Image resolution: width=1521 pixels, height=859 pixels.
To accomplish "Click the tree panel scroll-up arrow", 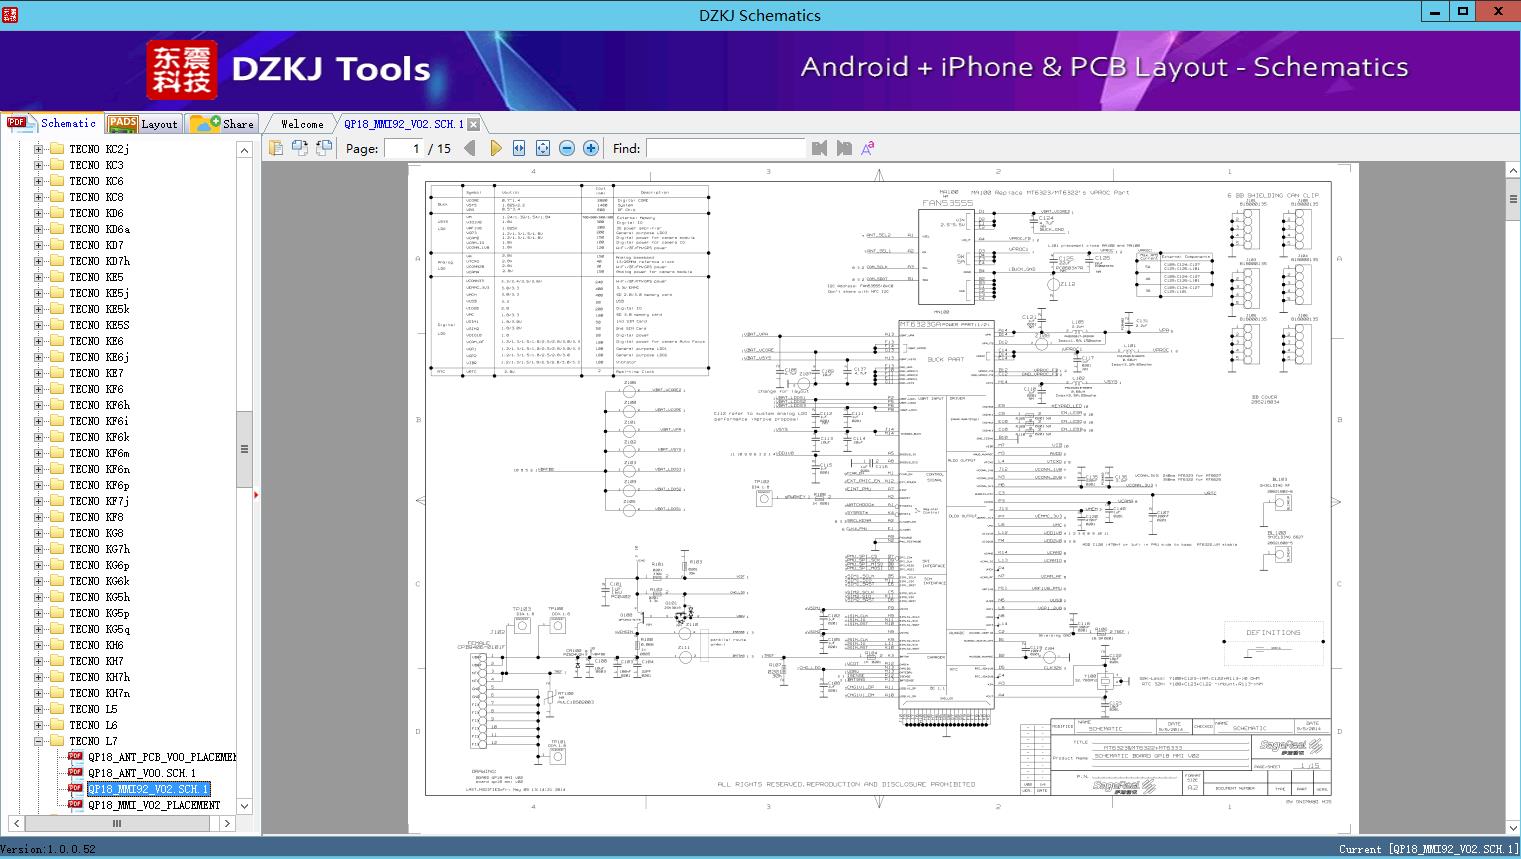I will 244,150.
